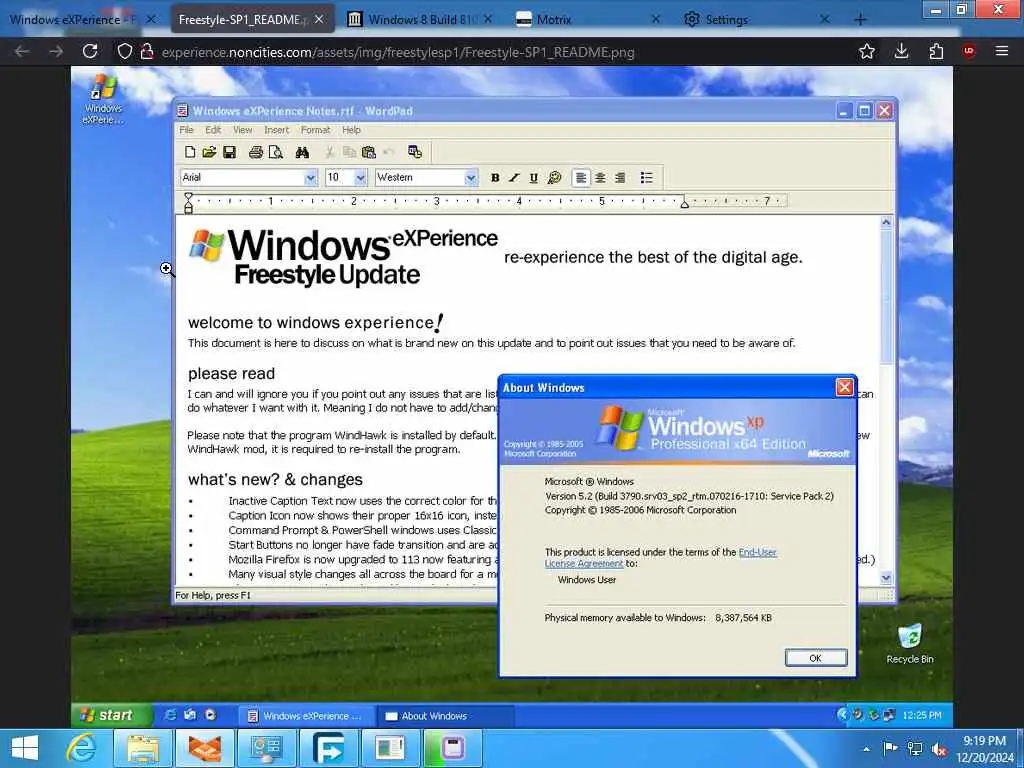The width and height of the screenshot is (1024, 768).
Task: Click the WordPad scrollbar up arrow
Action: click(886, 223)
